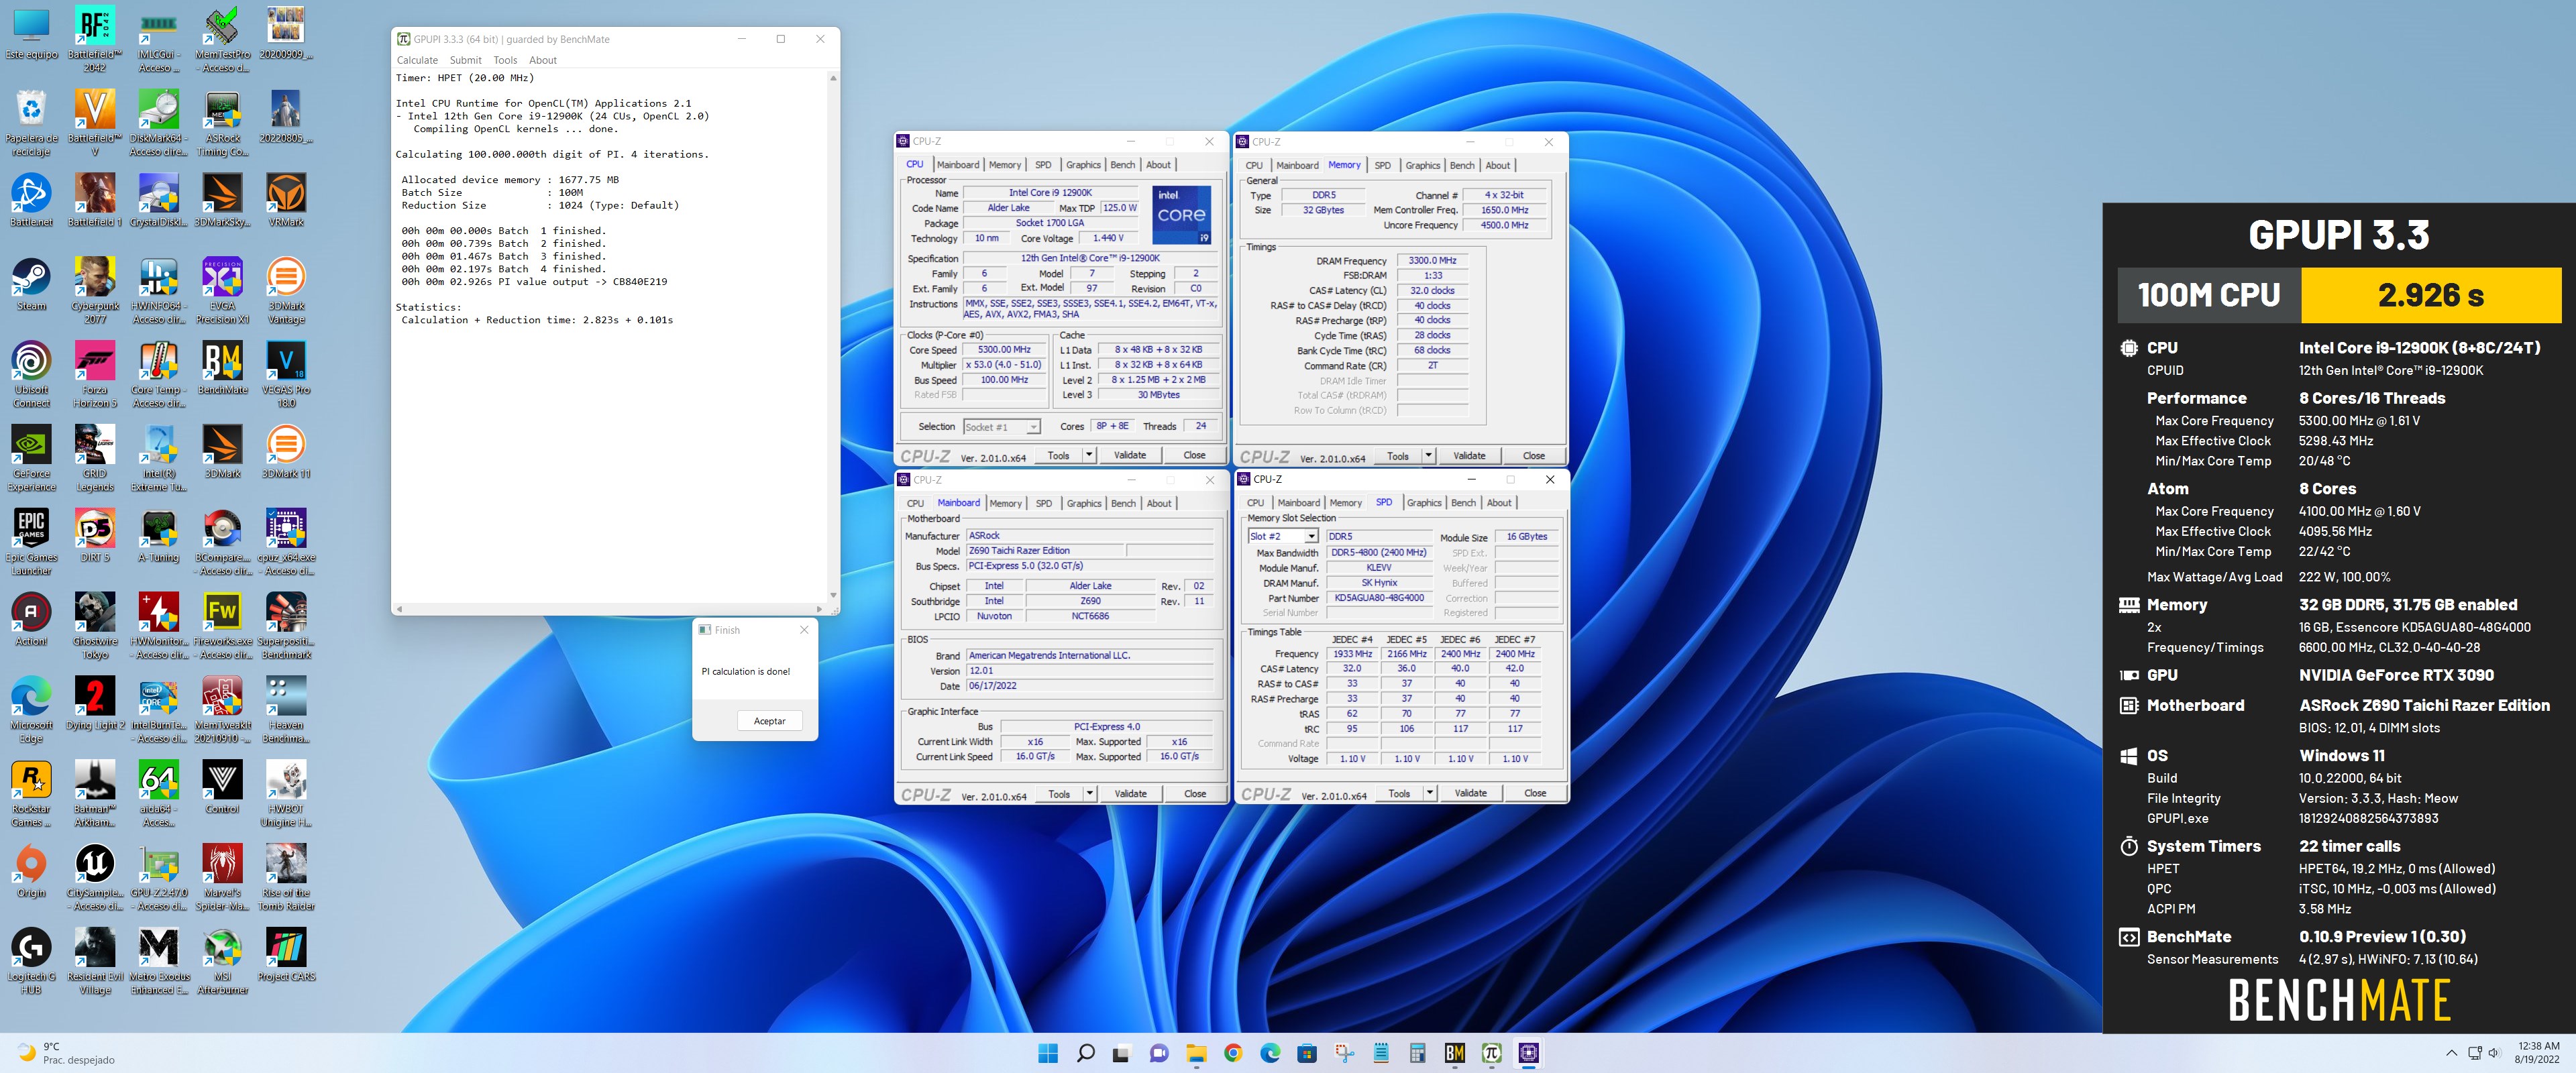Click Validate in CPU-Z CPU window
The image size is (2576, 1073).
tap(1130, 455)
